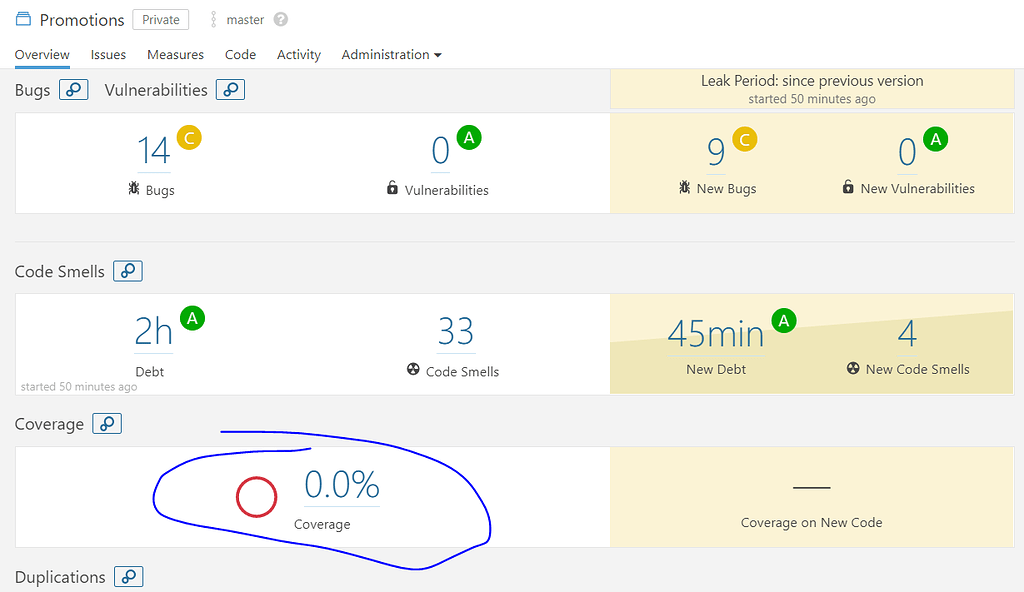Open the 0.0% Coverage value link
Viewport: 1024px width, 592px height.
342,485
